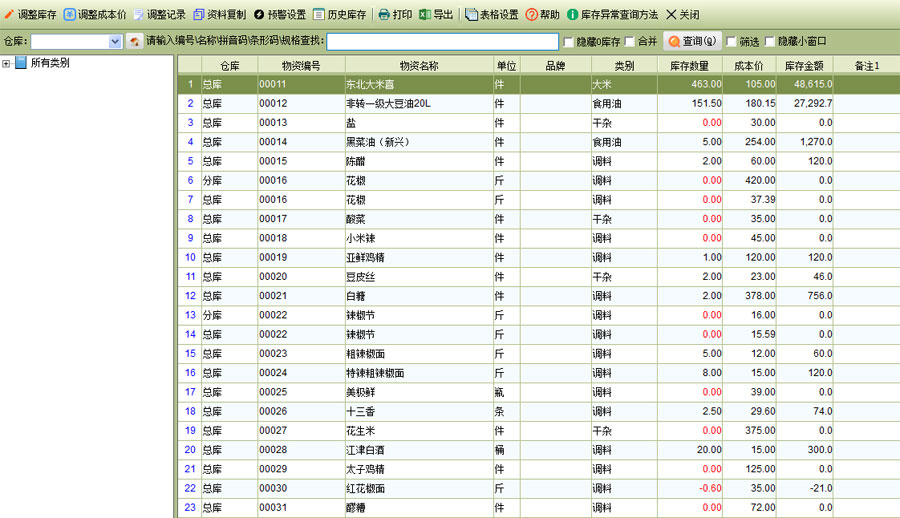Check the 隐藏小窗口 checkbox
900x518 pixels.
click(770, 42)
